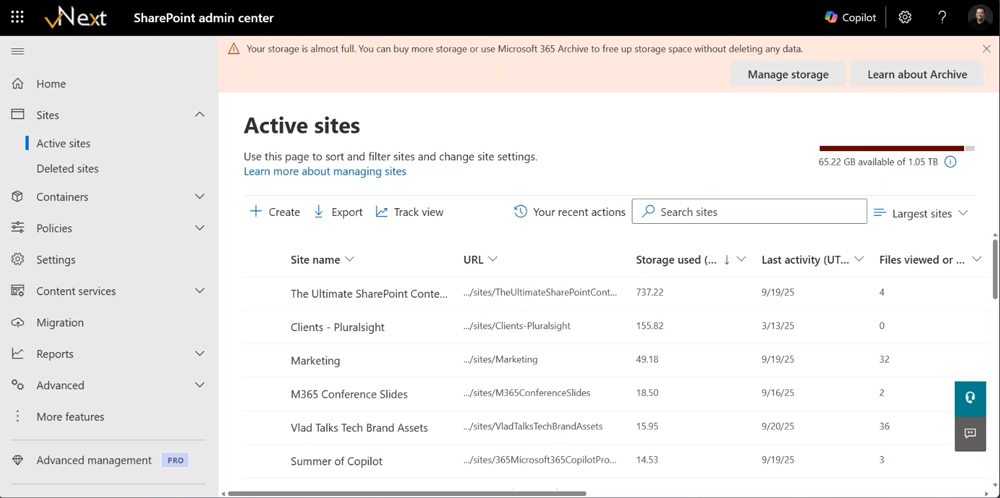
Task: Open the account profile picture
Action: [x=980, y=17]
